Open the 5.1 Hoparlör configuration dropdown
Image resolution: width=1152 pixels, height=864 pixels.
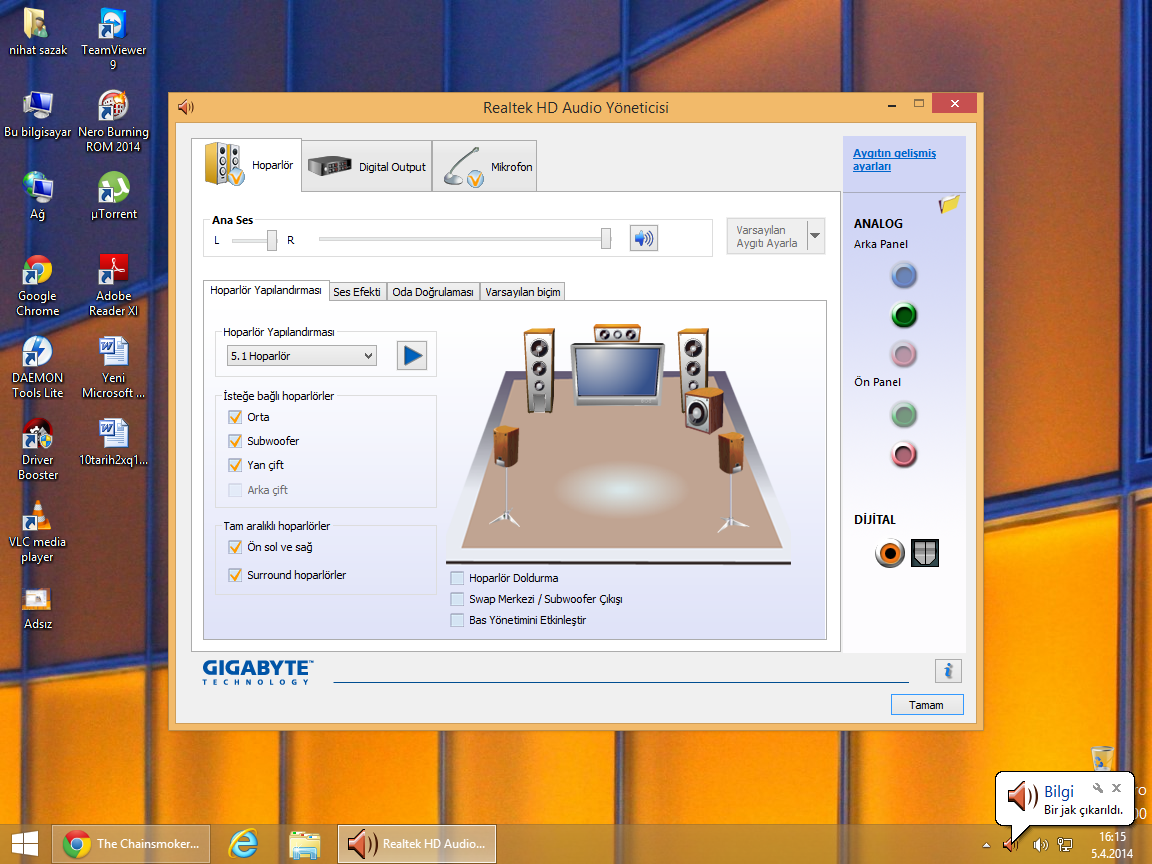302,356
